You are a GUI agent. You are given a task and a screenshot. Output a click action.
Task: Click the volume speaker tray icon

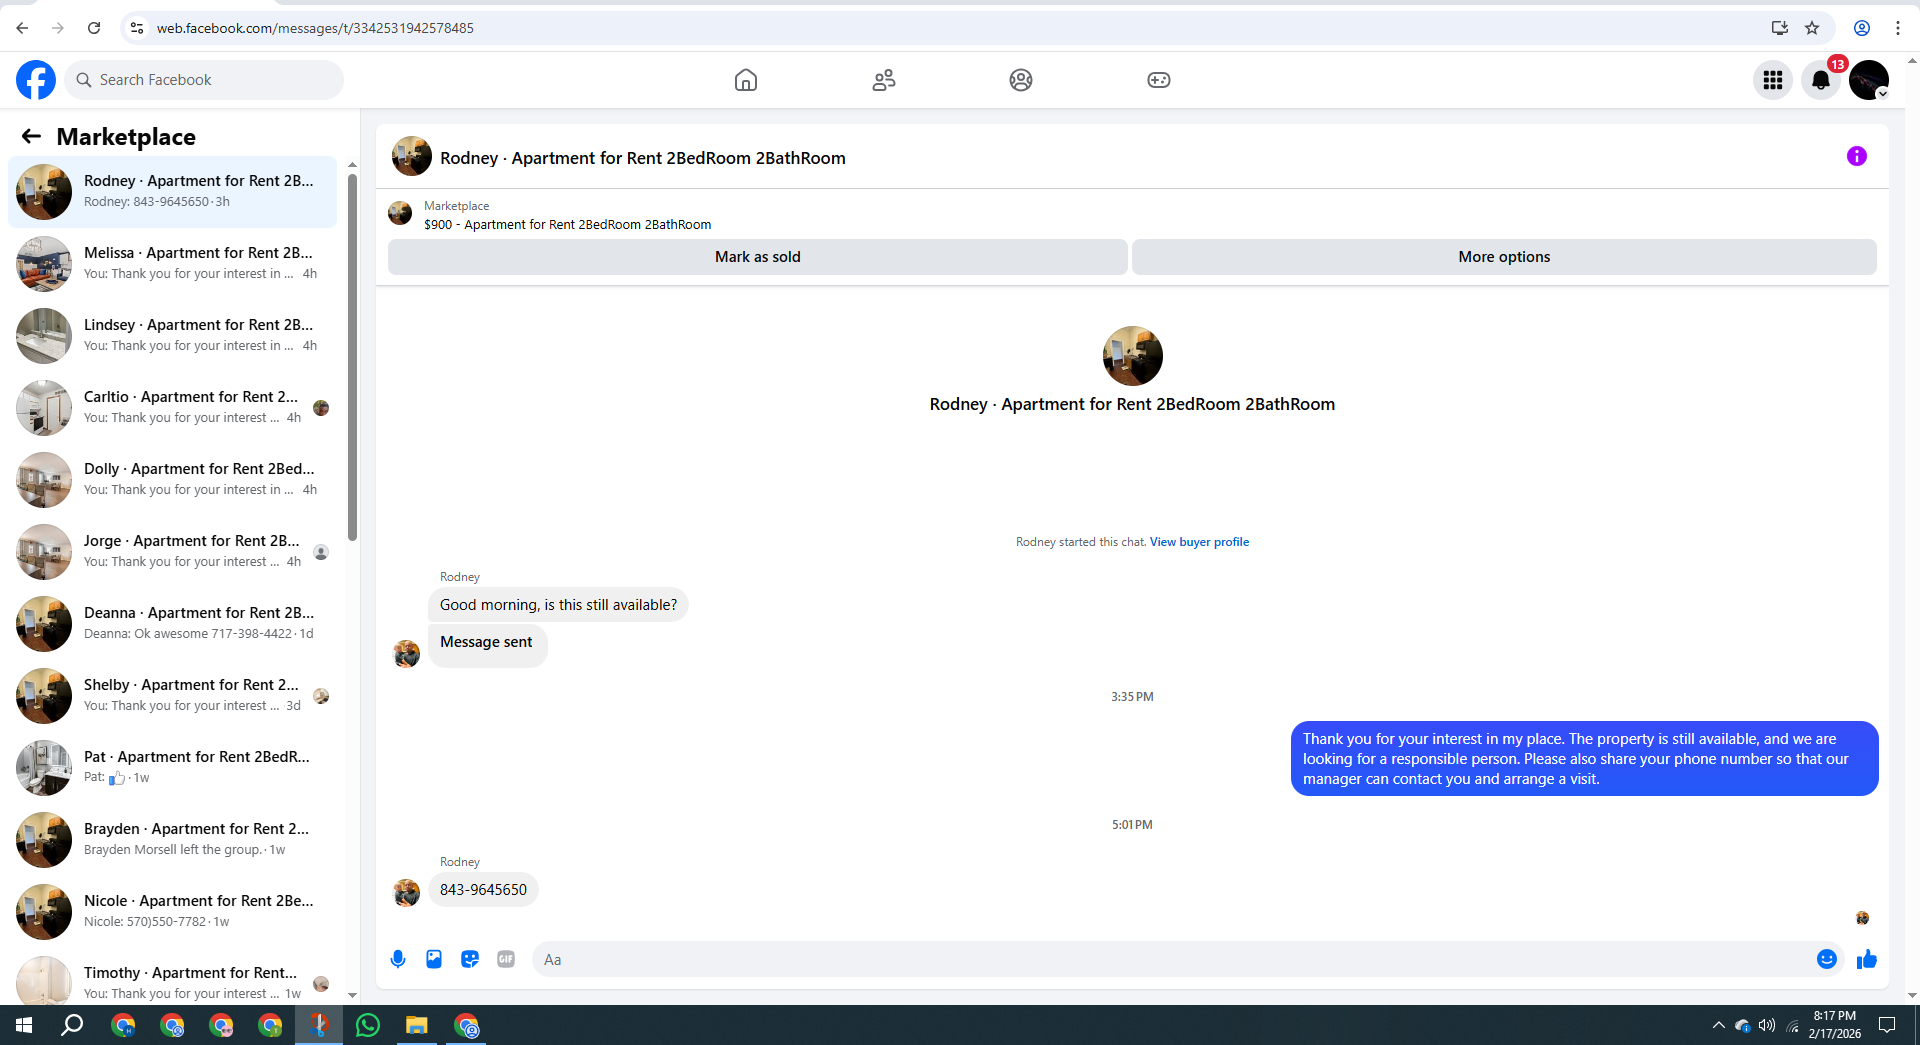pyautogui.click(x=1767, y=1025)
